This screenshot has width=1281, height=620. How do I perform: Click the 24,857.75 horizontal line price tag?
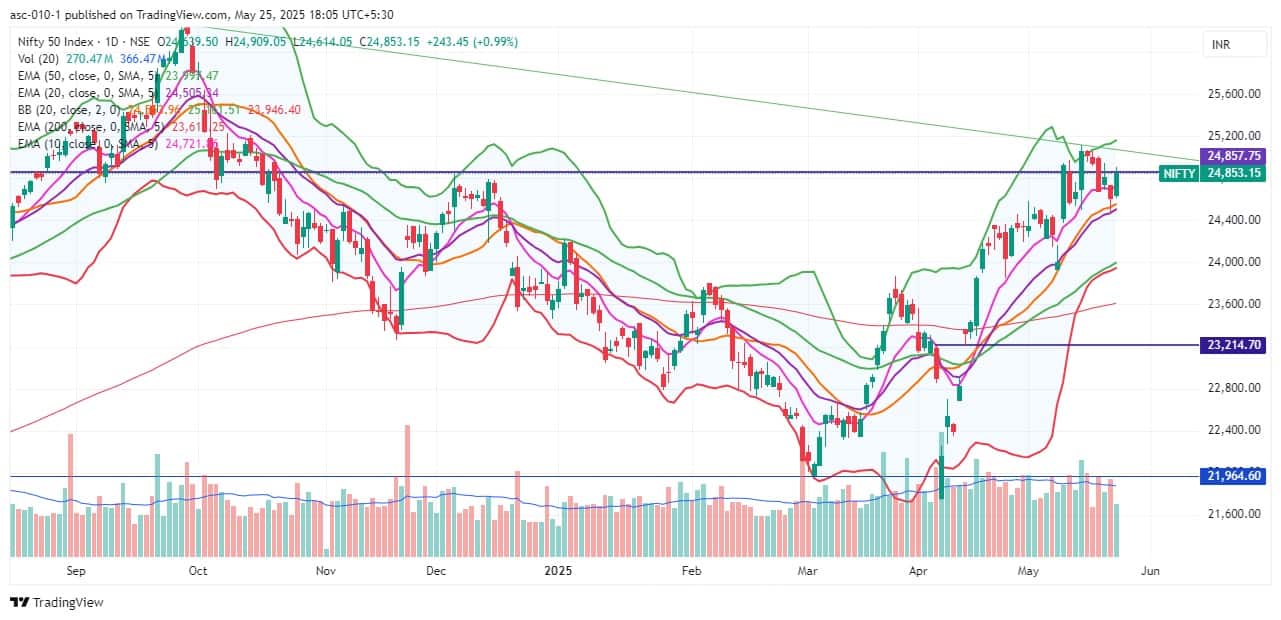[x=1234, y=156]
